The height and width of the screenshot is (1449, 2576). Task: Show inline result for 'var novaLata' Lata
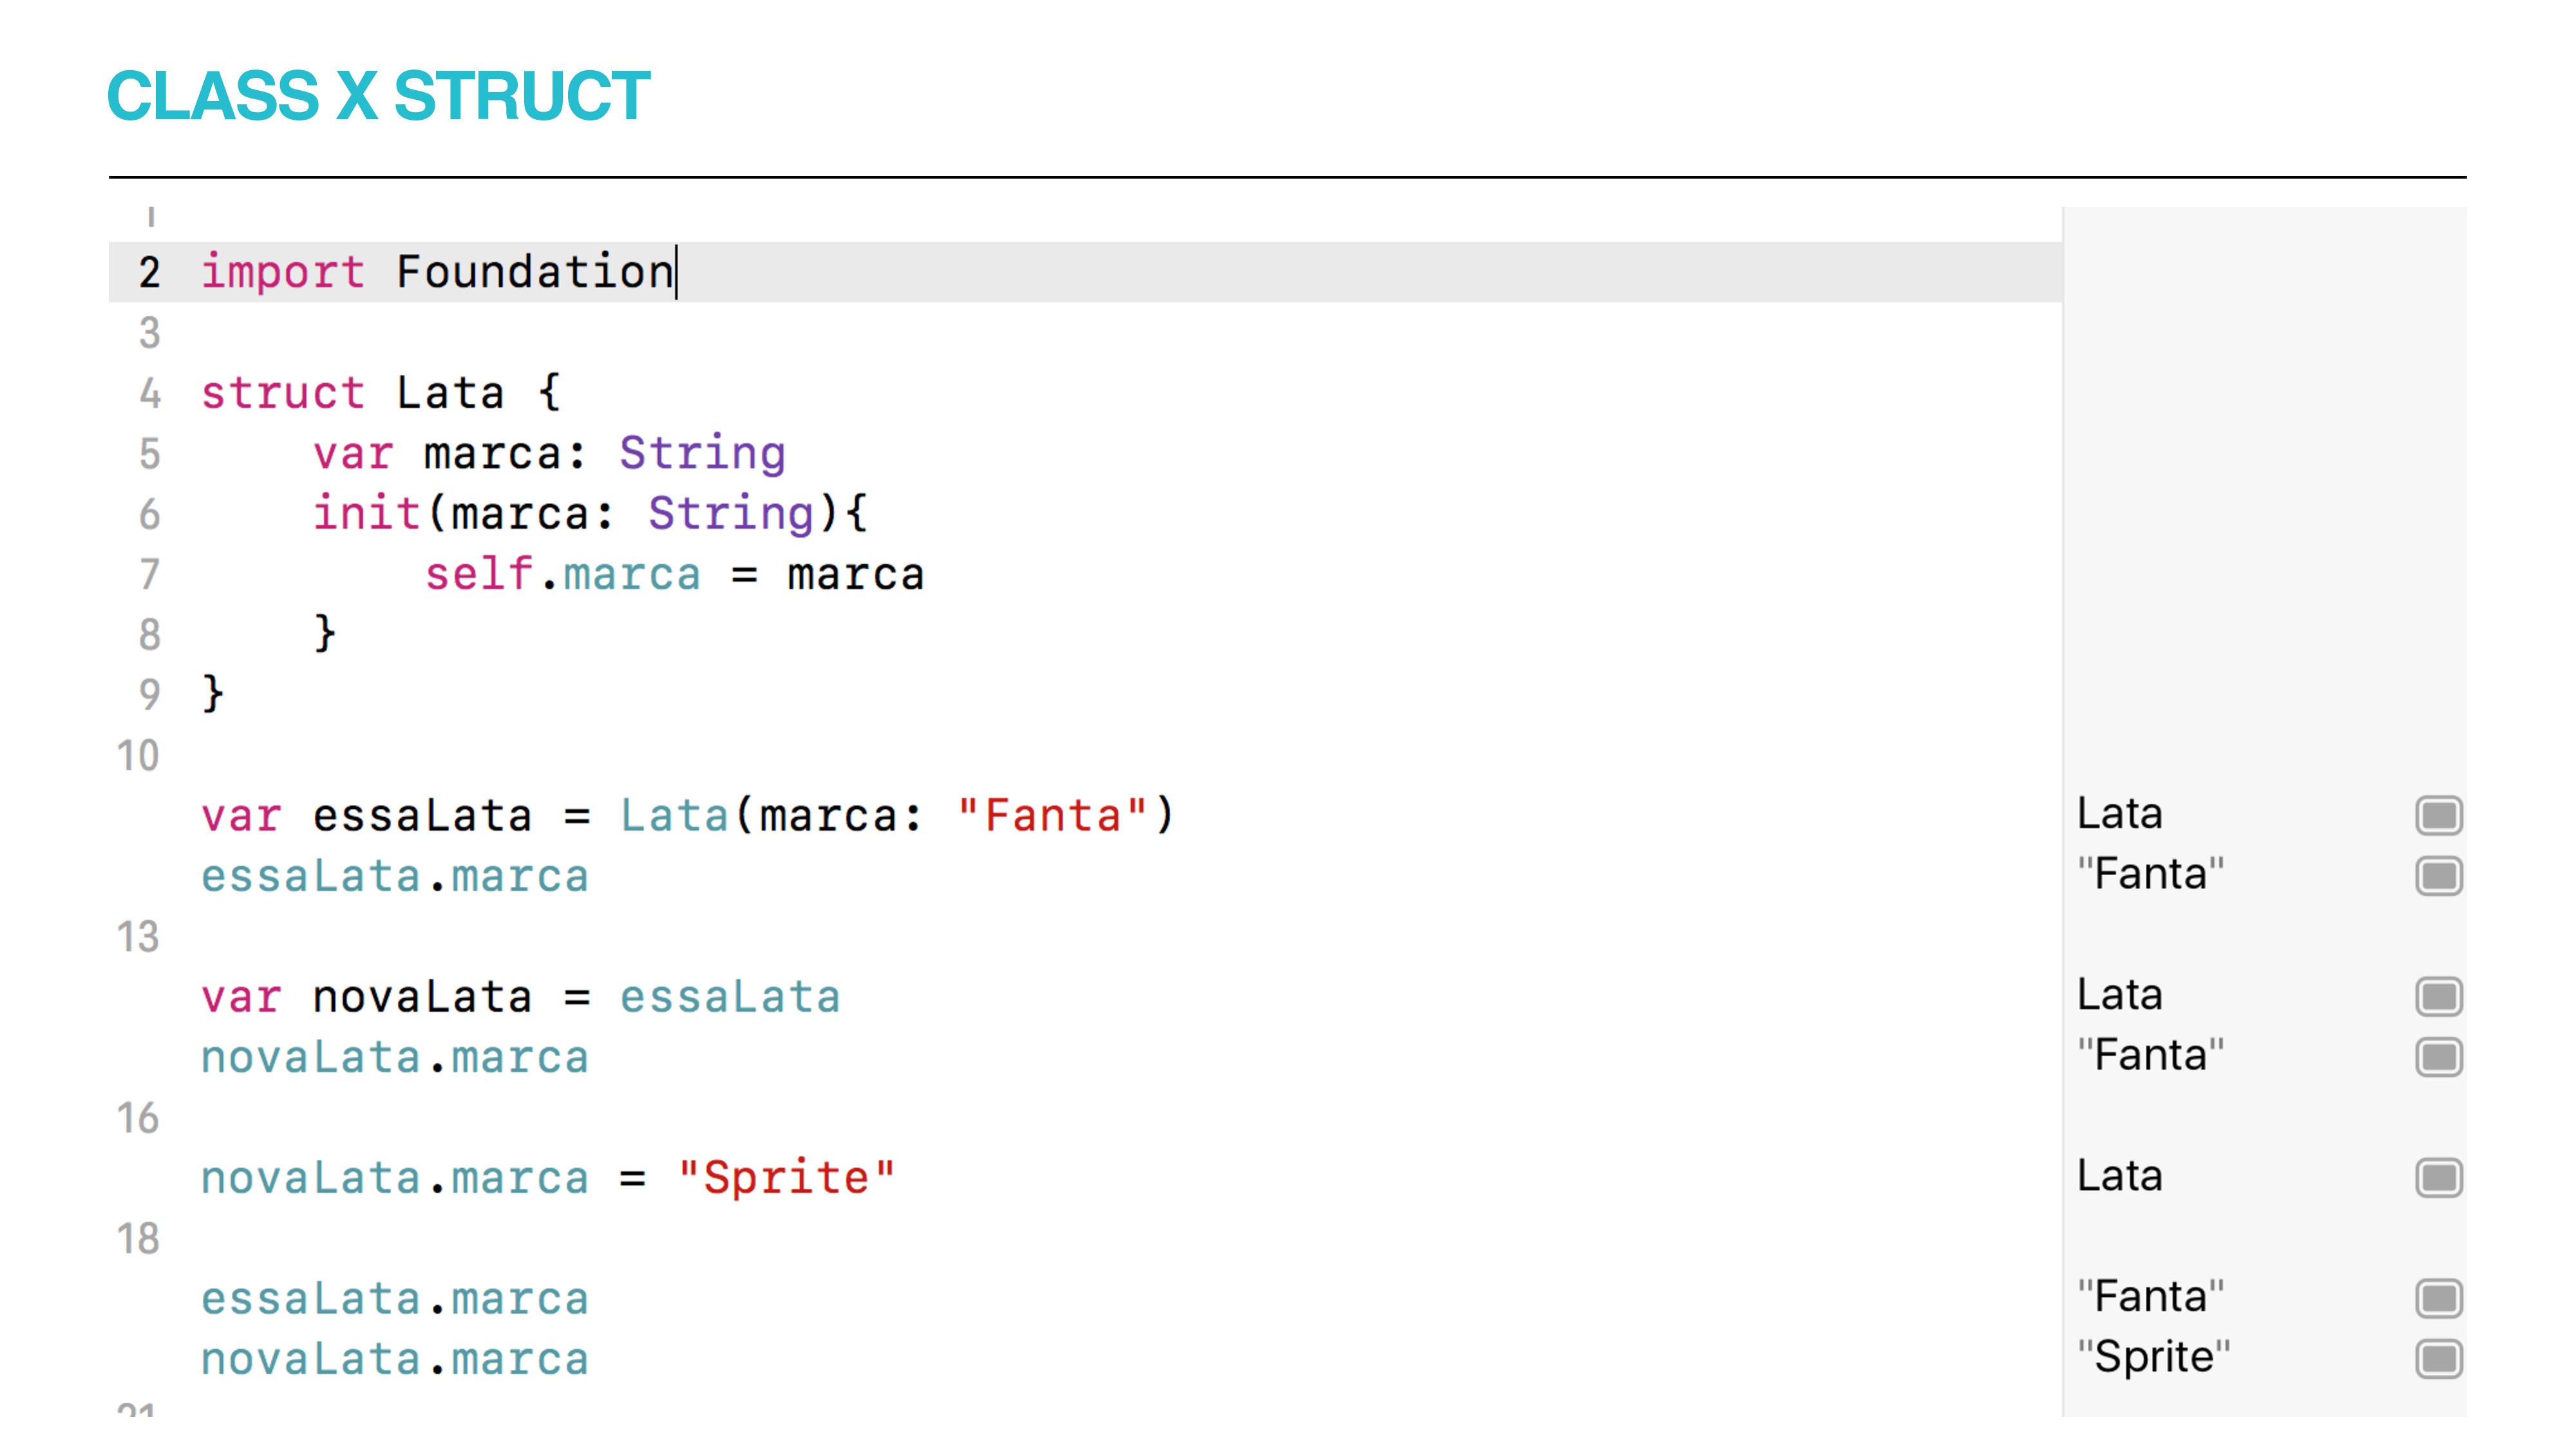pos(2438,996)
